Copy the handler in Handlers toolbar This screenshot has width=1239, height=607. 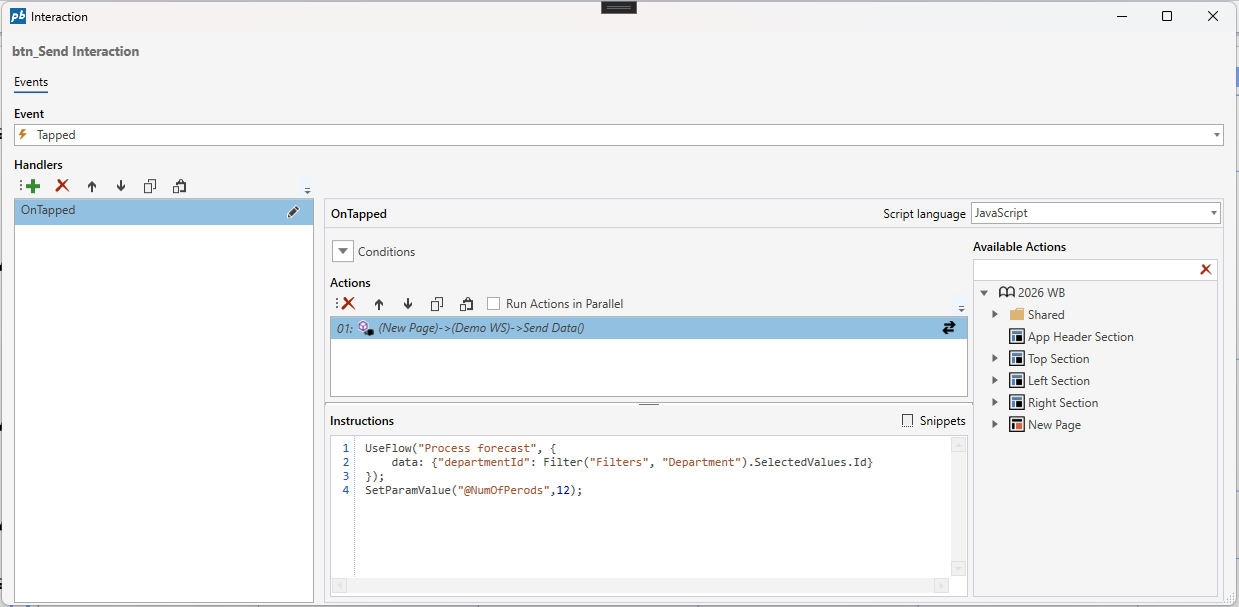(150, 186)
